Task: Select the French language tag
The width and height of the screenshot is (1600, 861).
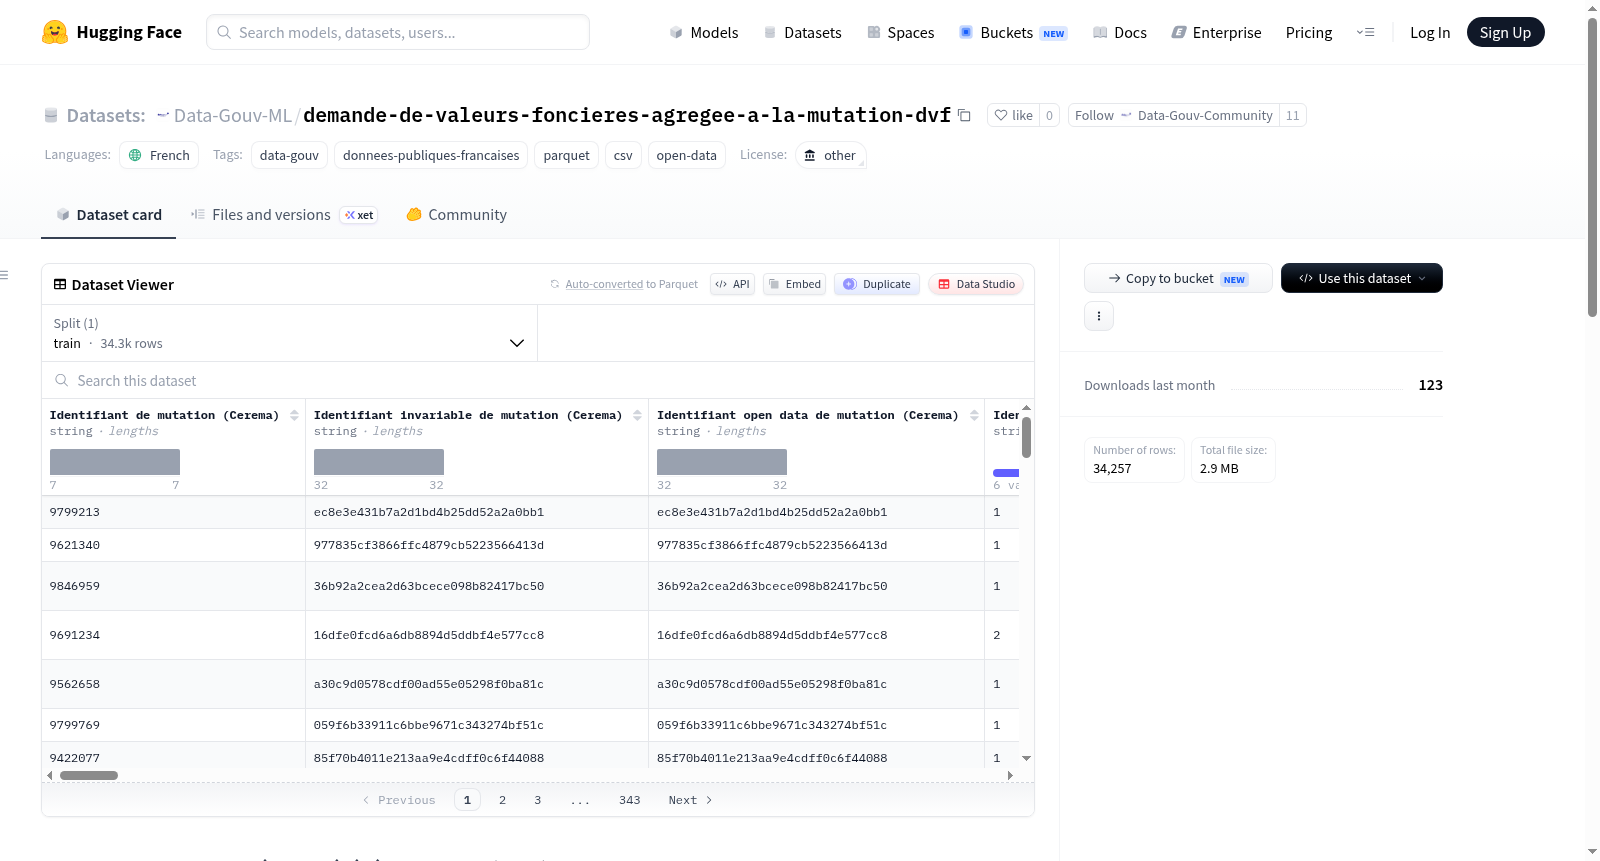Action: point(159,155)
